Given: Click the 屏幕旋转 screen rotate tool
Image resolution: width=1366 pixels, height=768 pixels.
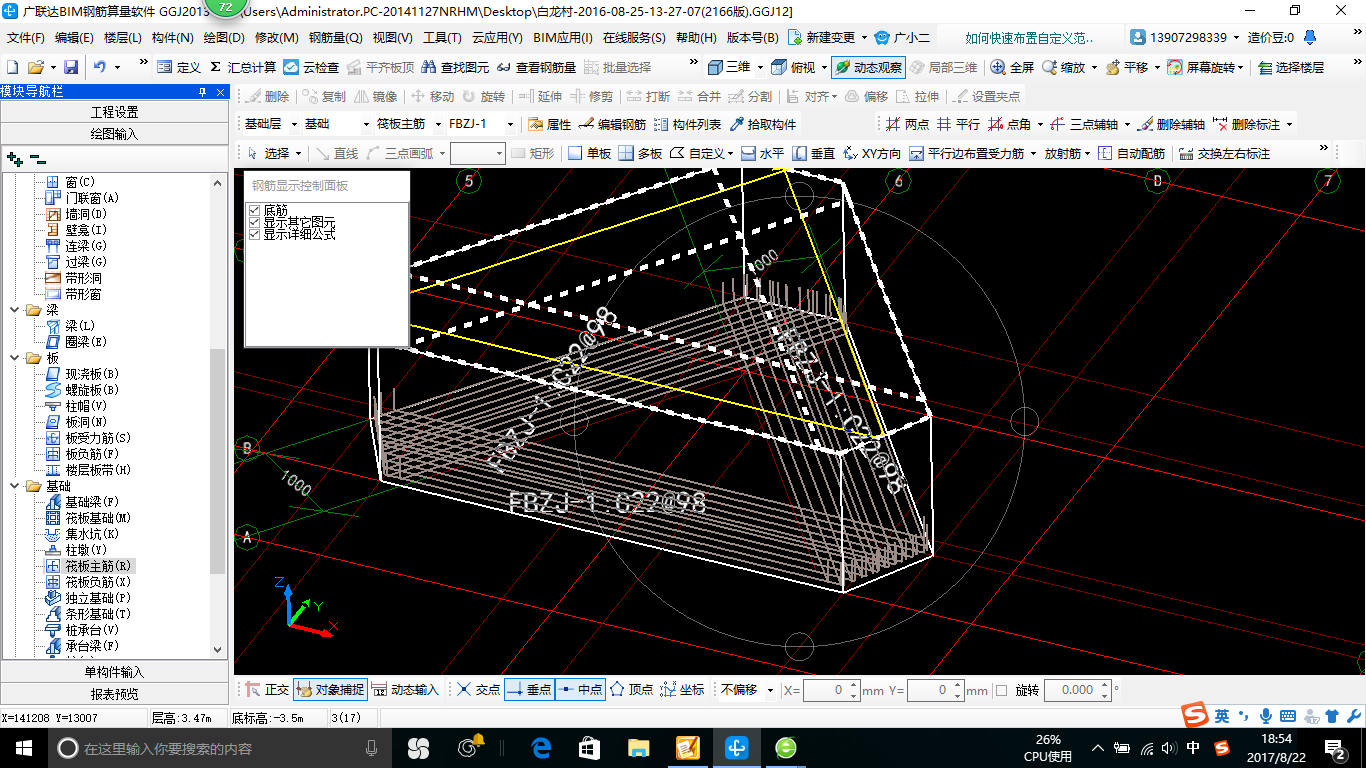Looking at the screenshot, I should [x=1205, y=67].
